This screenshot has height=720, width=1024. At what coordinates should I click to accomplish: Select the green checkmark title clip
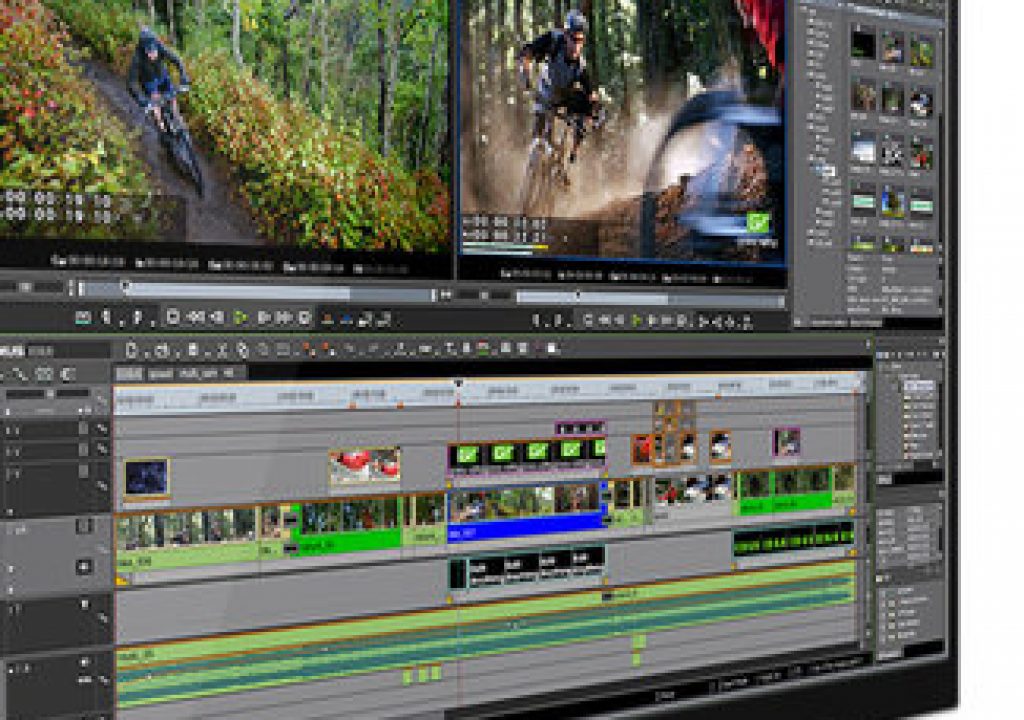pos(526,455)
